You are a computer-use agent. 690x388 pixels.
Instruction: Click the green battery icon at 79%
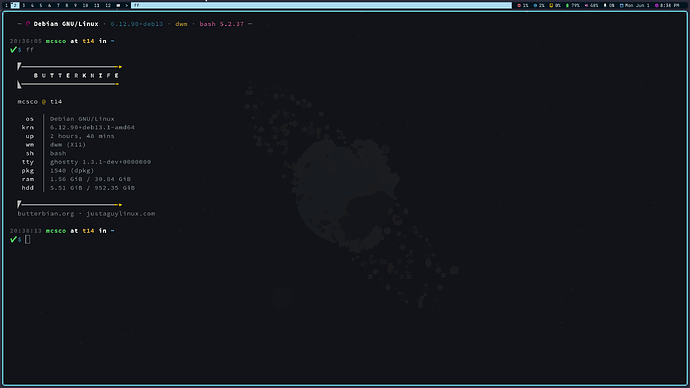pos(567,5)
